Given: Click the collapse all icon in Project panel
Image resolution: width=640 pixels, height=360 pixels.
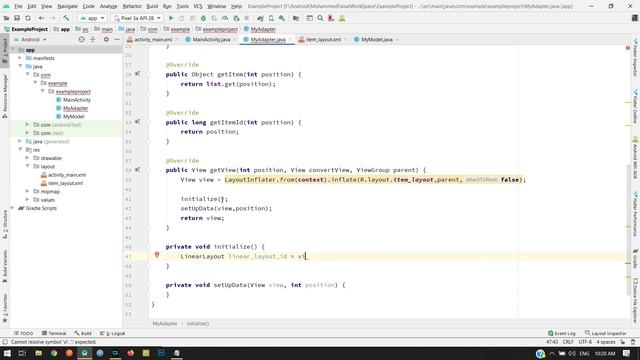Looking at the screenshot, I should tap(93, 40).
